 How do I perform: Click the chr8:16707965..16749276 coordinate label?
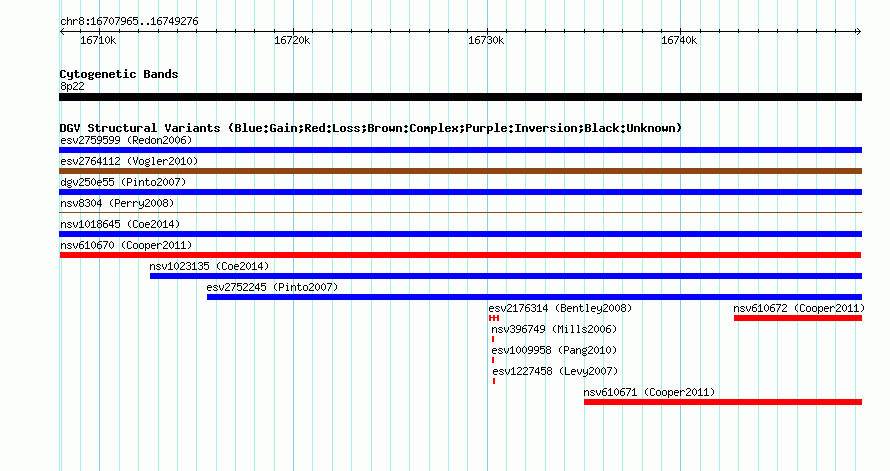[129, 21]
